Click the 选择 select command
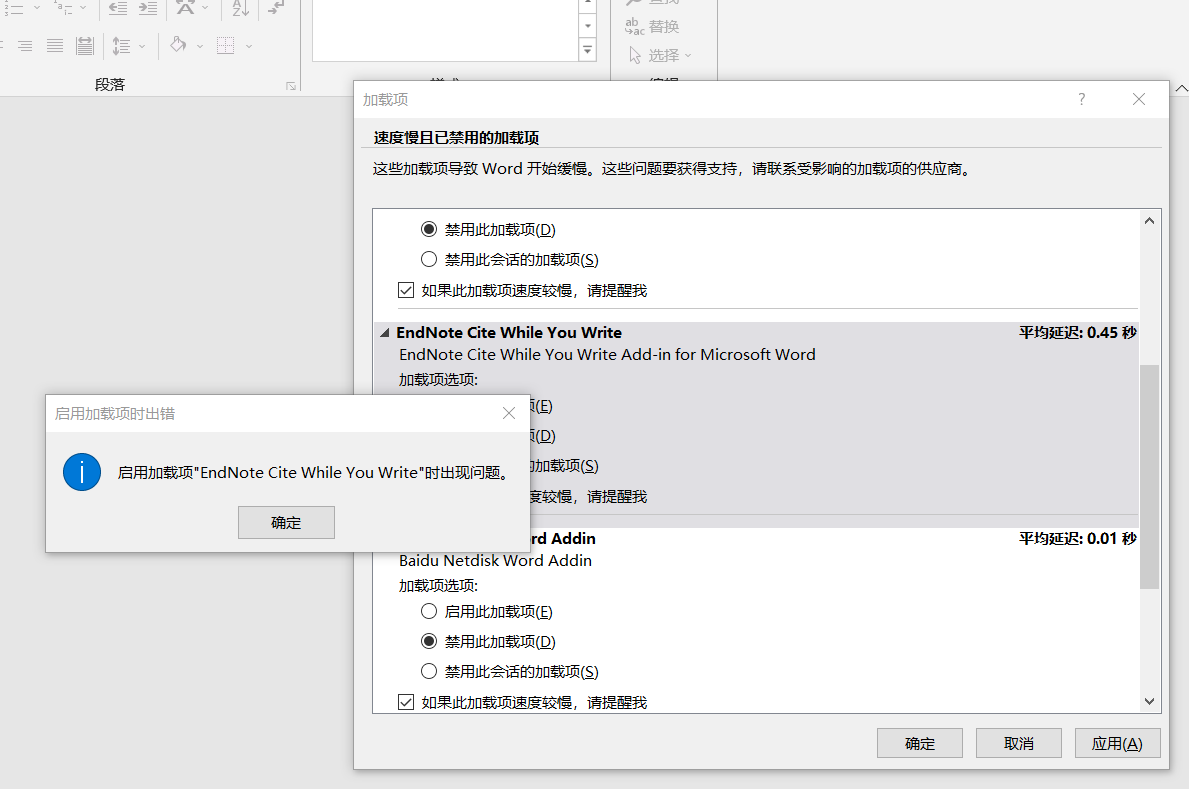The height and width of the screenshot is (789, 1189). 659,55
